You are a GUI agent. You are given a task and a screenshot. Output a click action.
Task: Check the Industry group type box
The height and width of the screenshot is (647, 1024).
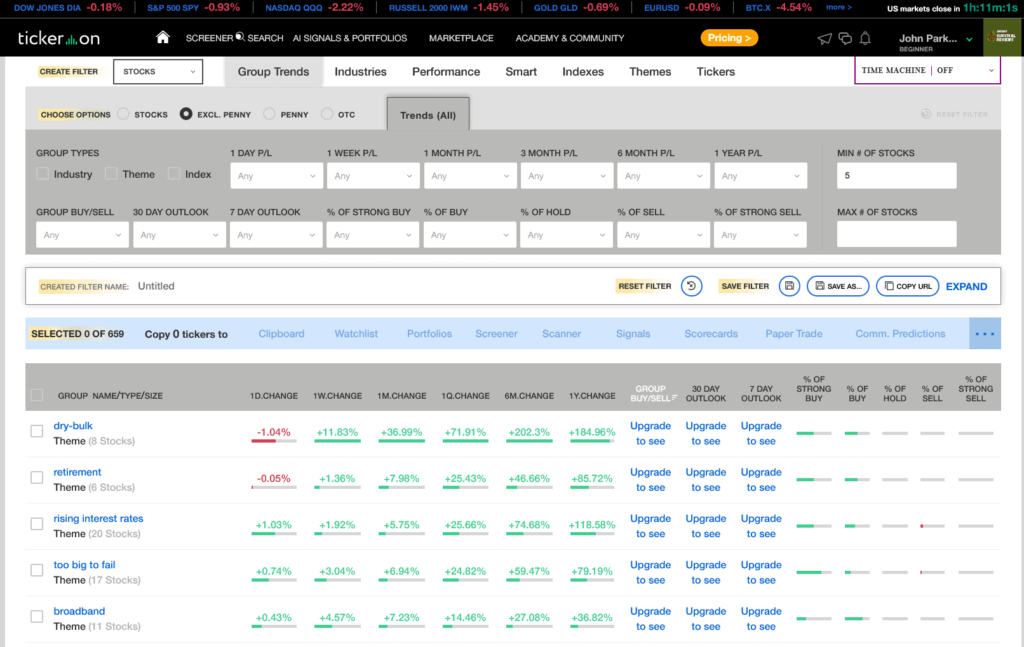point(42,174)
